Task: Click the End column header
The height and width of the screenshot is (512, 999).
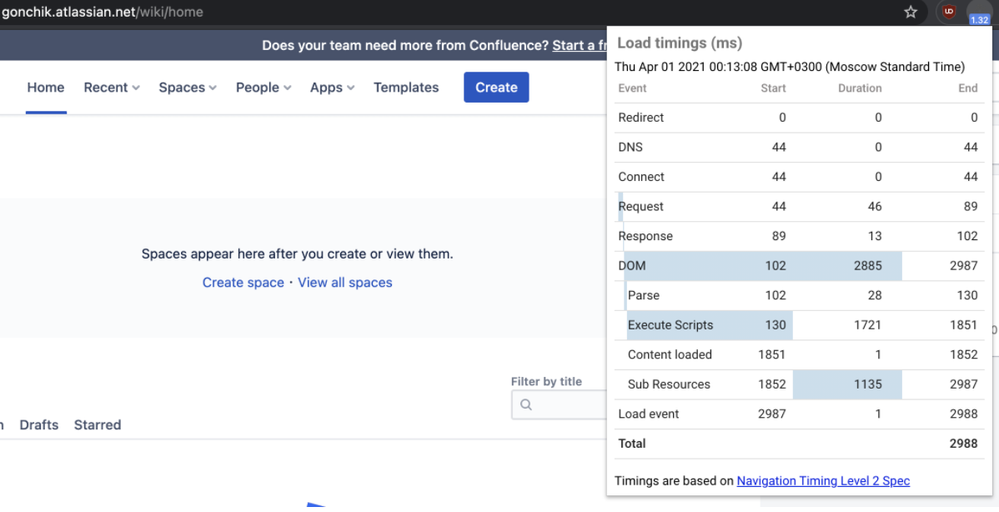Action: click(968, 88)
